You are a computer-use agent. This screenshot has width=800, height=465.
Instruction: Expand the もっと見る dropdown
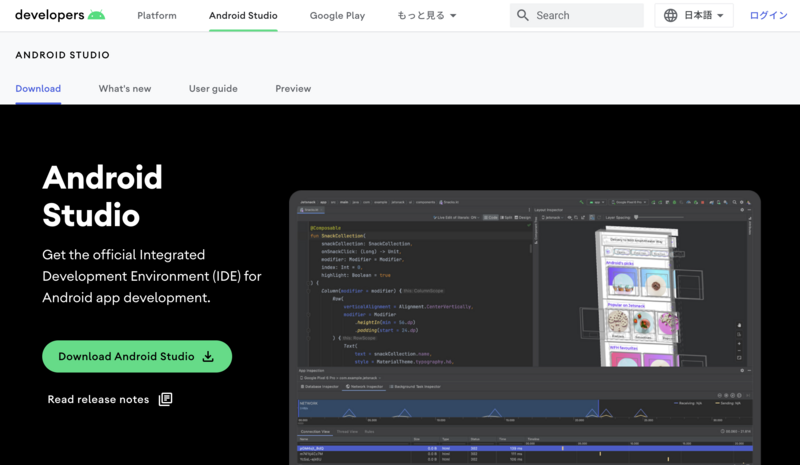[x=427, y=16]
